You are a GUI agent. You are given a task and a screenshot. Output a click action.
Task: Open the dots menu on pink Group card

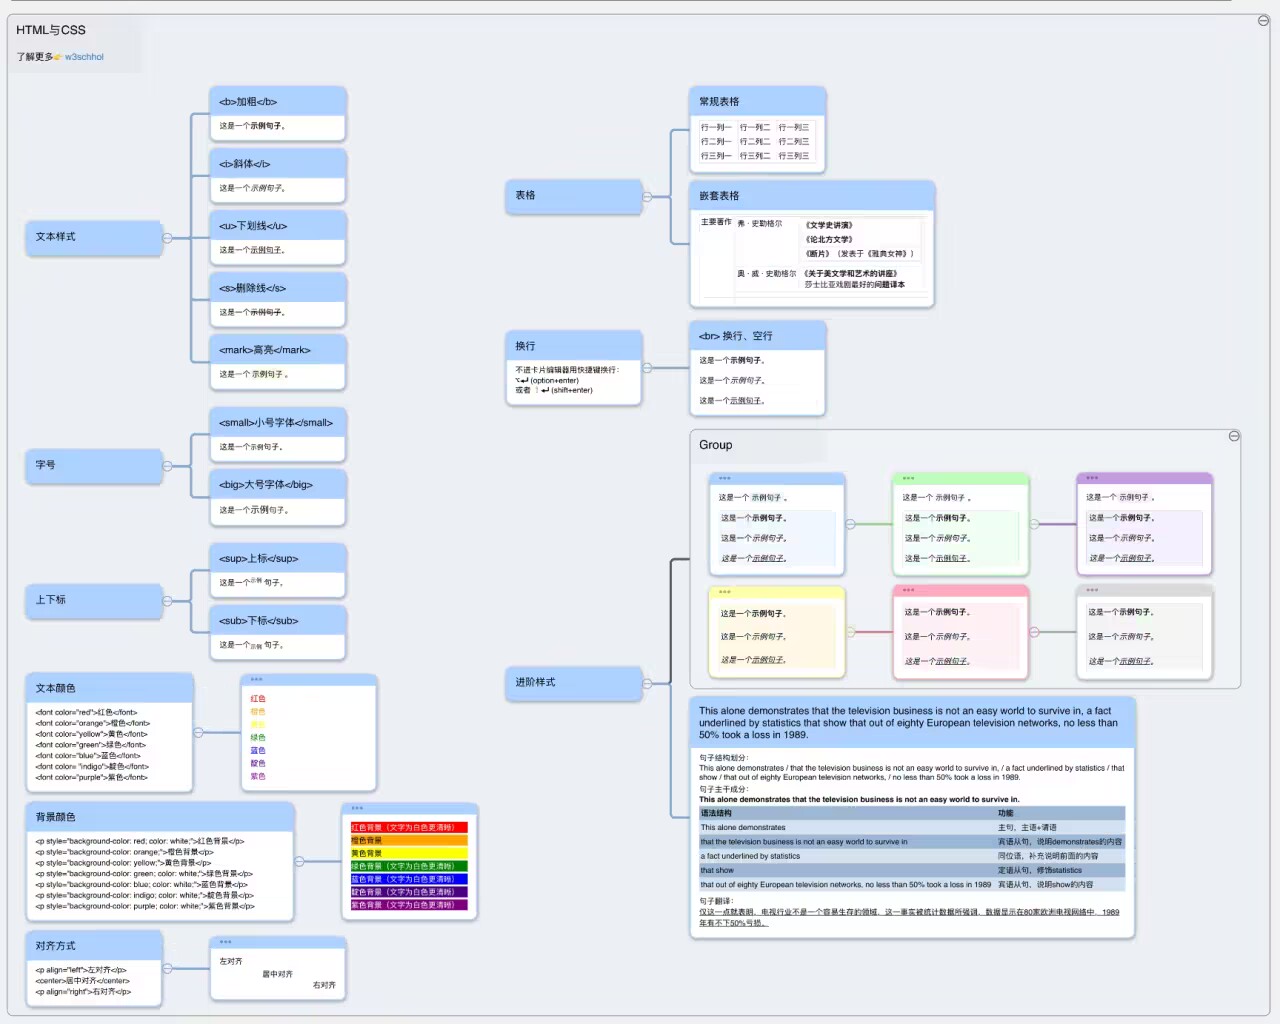tap(908, 590)
